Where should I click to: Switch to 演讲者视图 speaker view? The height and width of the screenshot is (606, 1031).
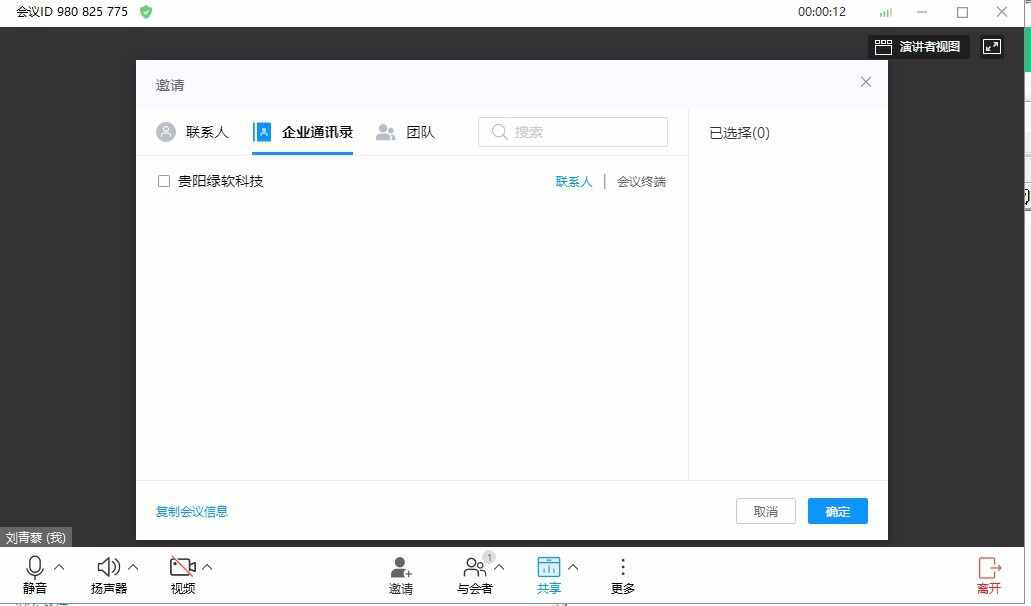pyautogui.click(x=918, y=46)
